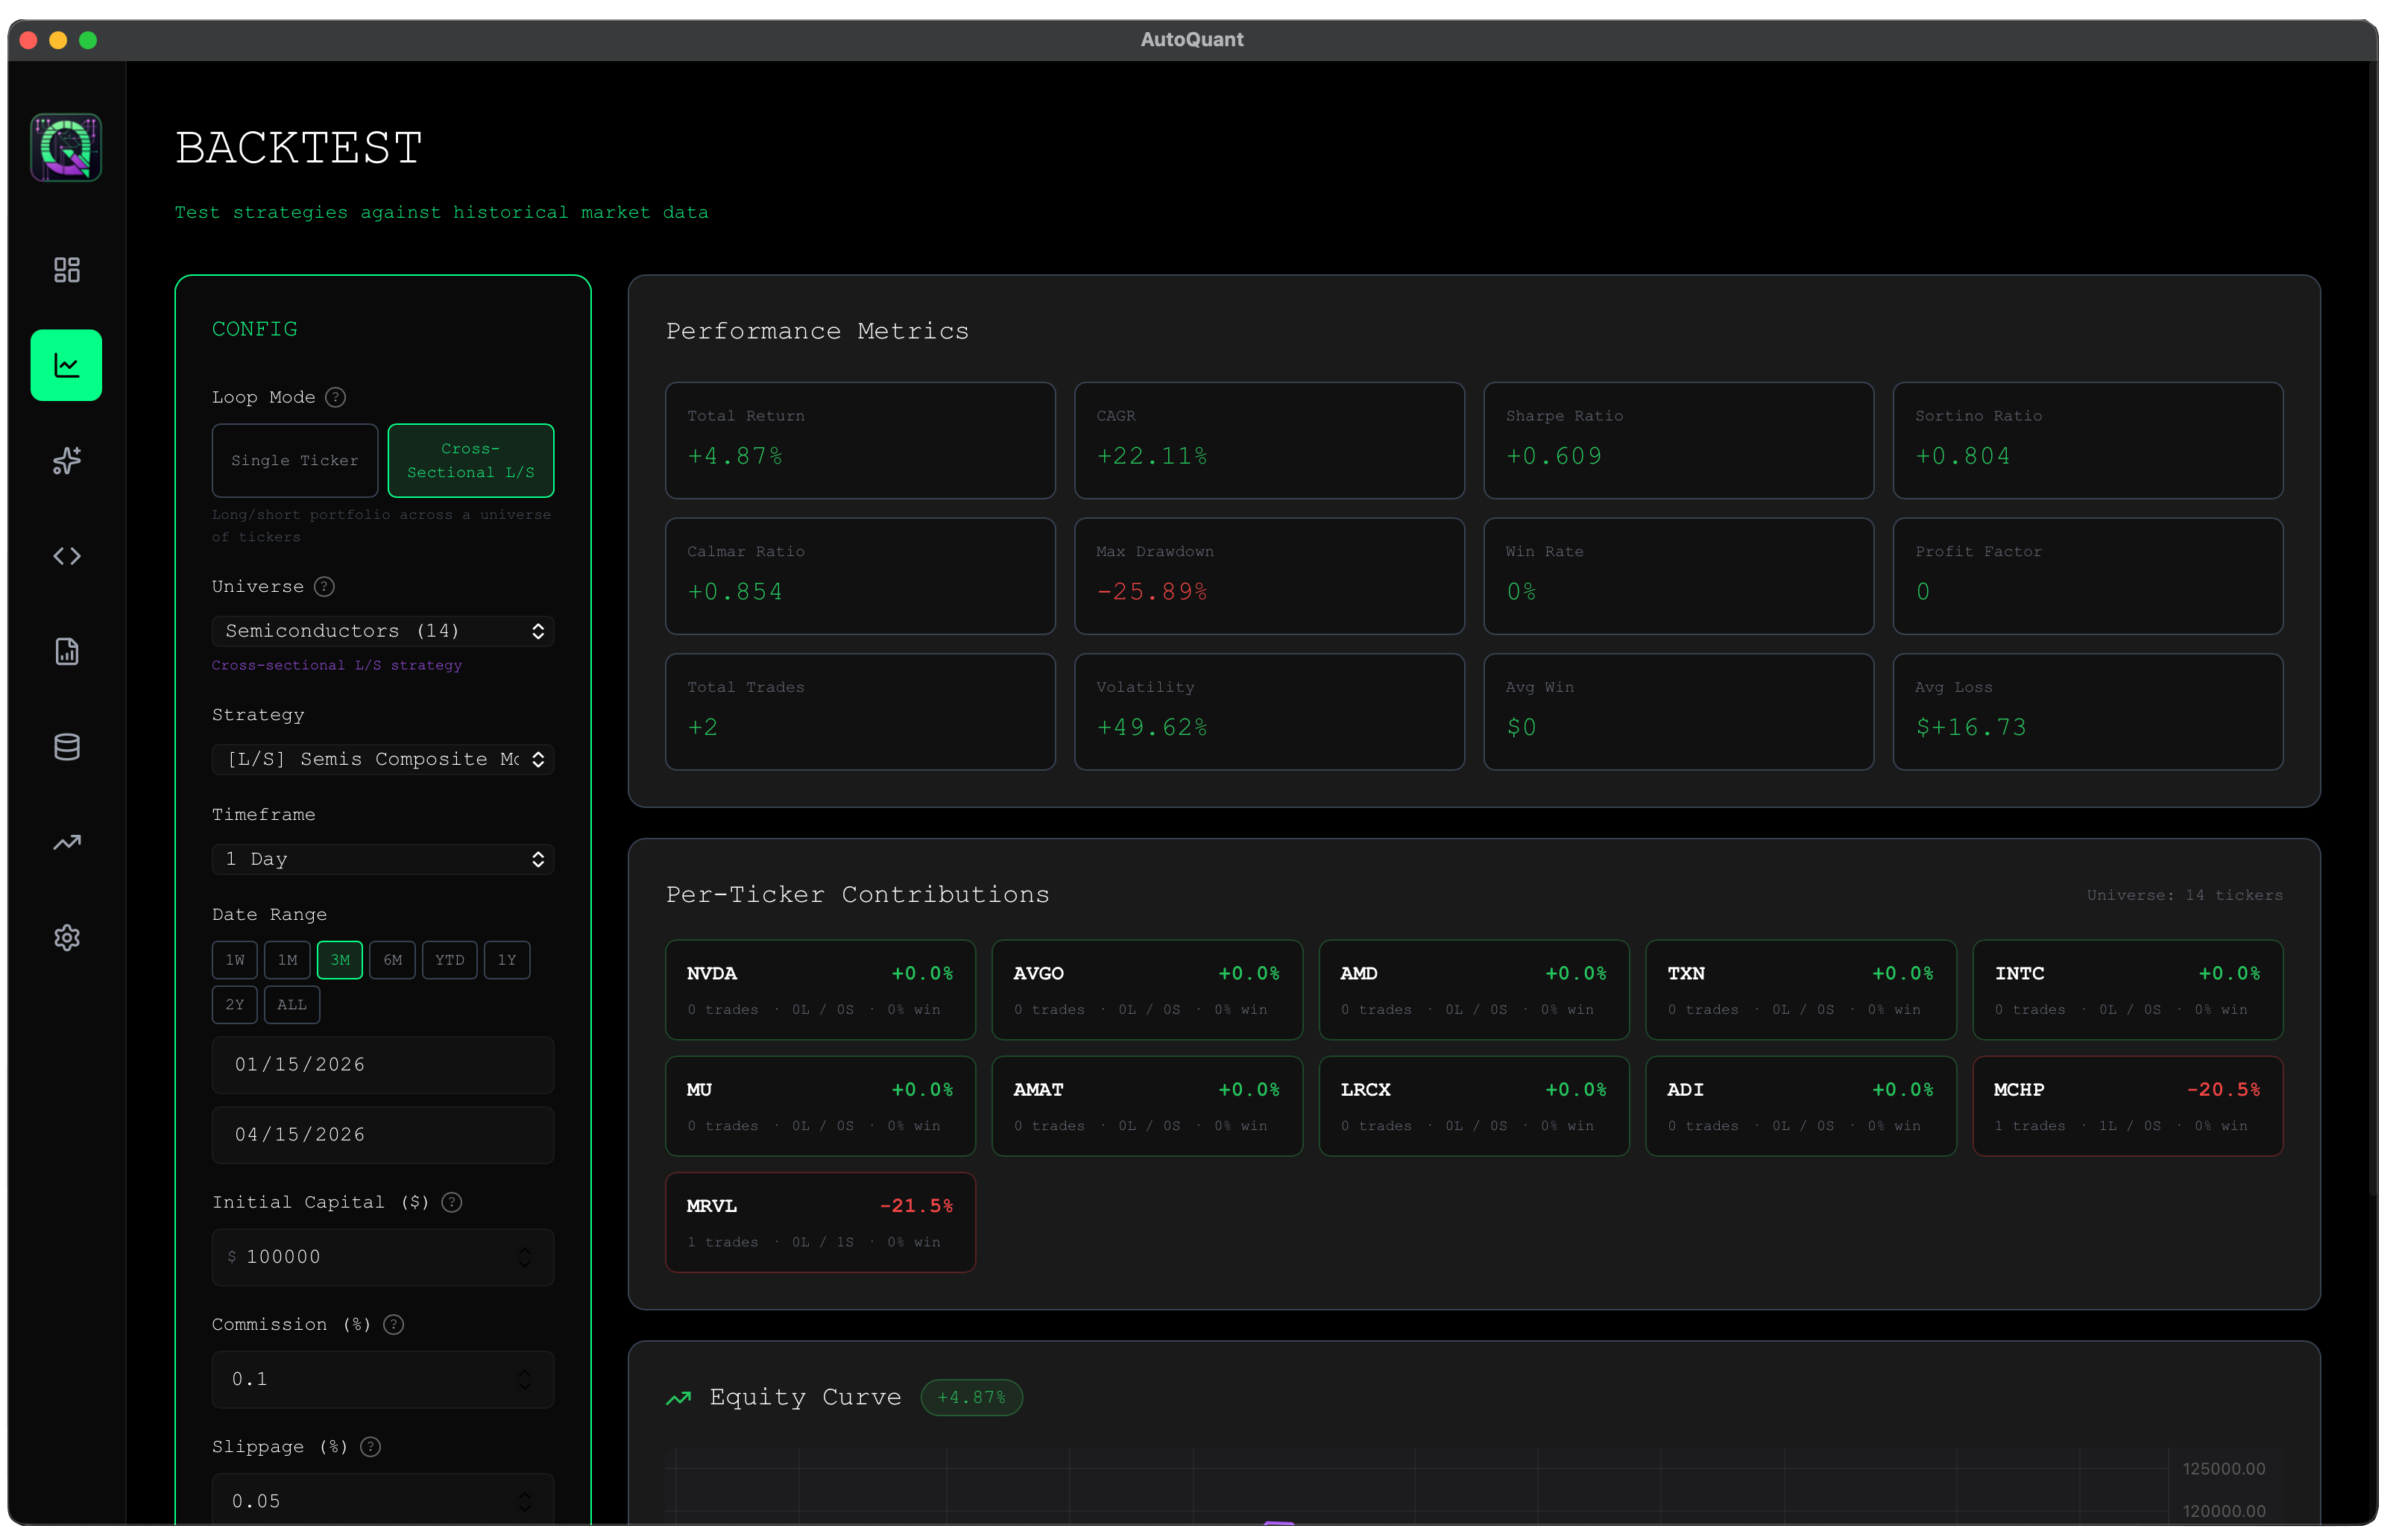Viewport: 2393px width, 1540px height.
Task: Edit the end date 04/15/2026 field
Action: click(x=383, y=1134)
